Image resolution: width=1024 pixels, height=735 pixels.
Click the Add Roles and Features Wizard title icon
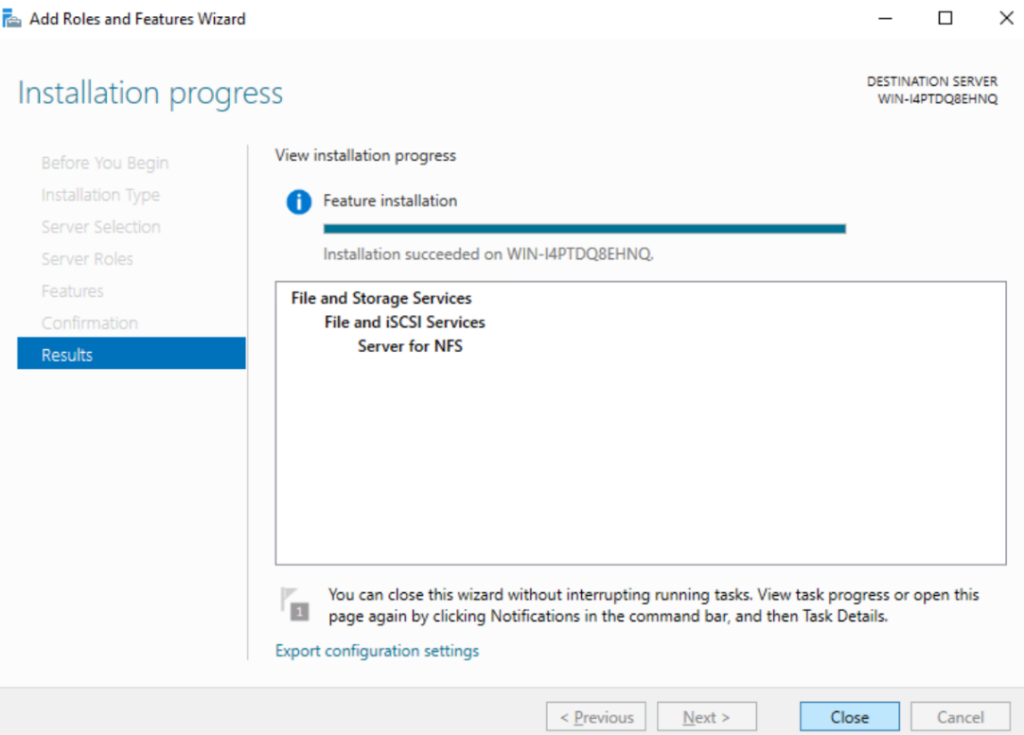pyautogui.click(x=15, y=17)
